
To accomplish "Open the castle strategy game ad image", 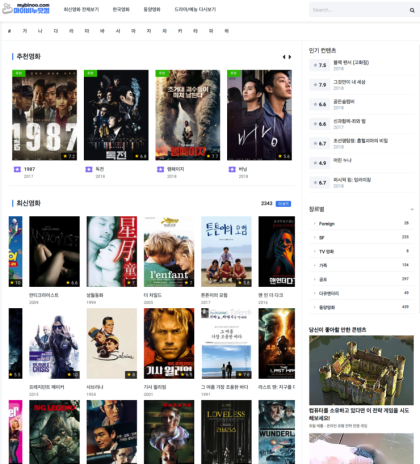I will pyautogui.click(x=361, y=370).
